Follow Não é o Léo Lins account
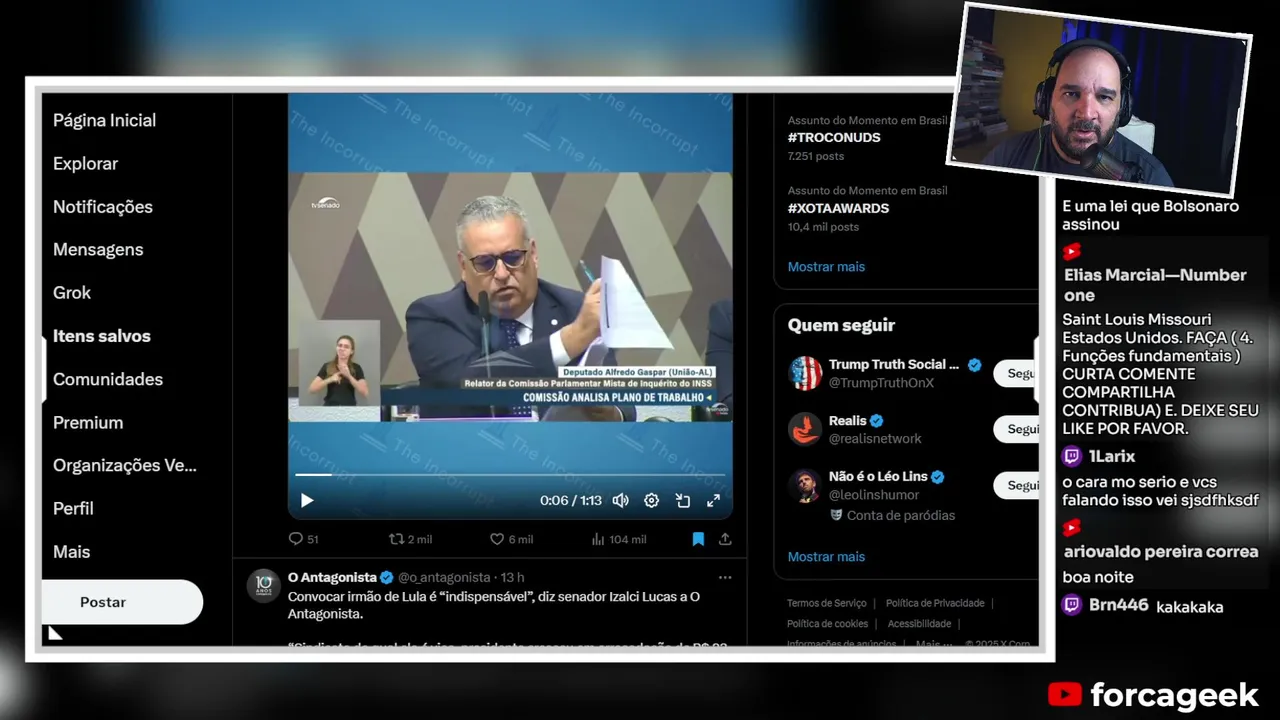Viewport: 1280px width, 720px height. (1015, 485)
